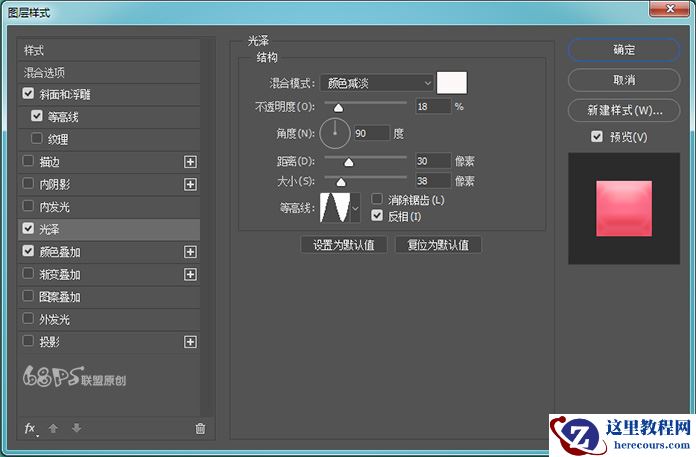Add another Inner Shadow with plus icon
This screenshot has height=457, width=696.
[x=190, y=184]
